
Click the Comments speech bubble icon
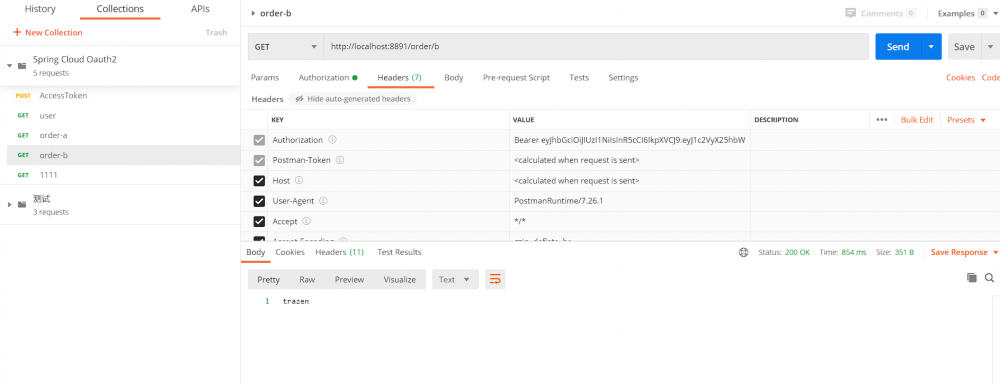tap(849, 13)
